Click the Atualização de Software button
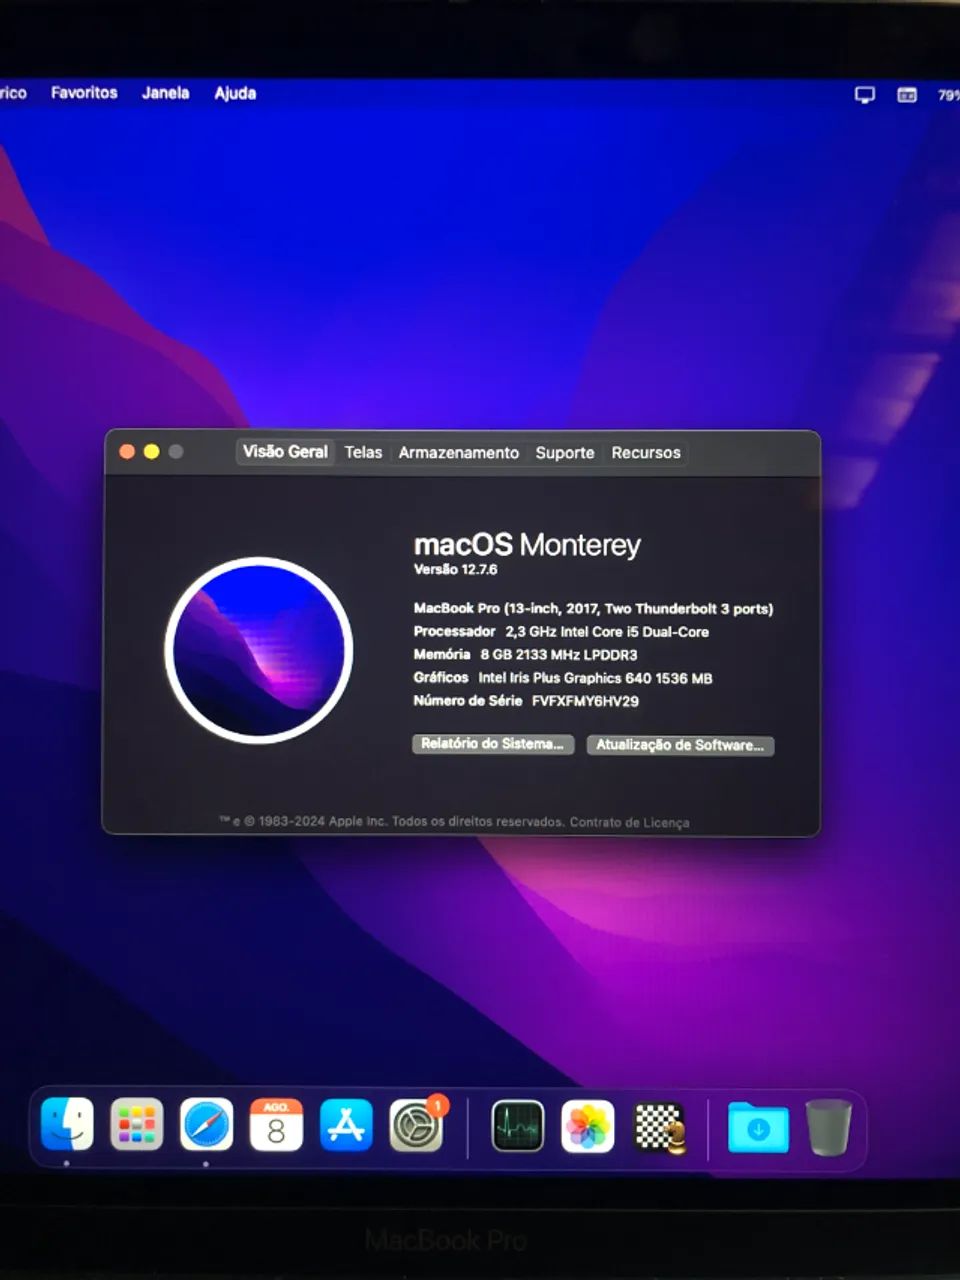This screenshot has width=960, height=1280. coord(680,745)
